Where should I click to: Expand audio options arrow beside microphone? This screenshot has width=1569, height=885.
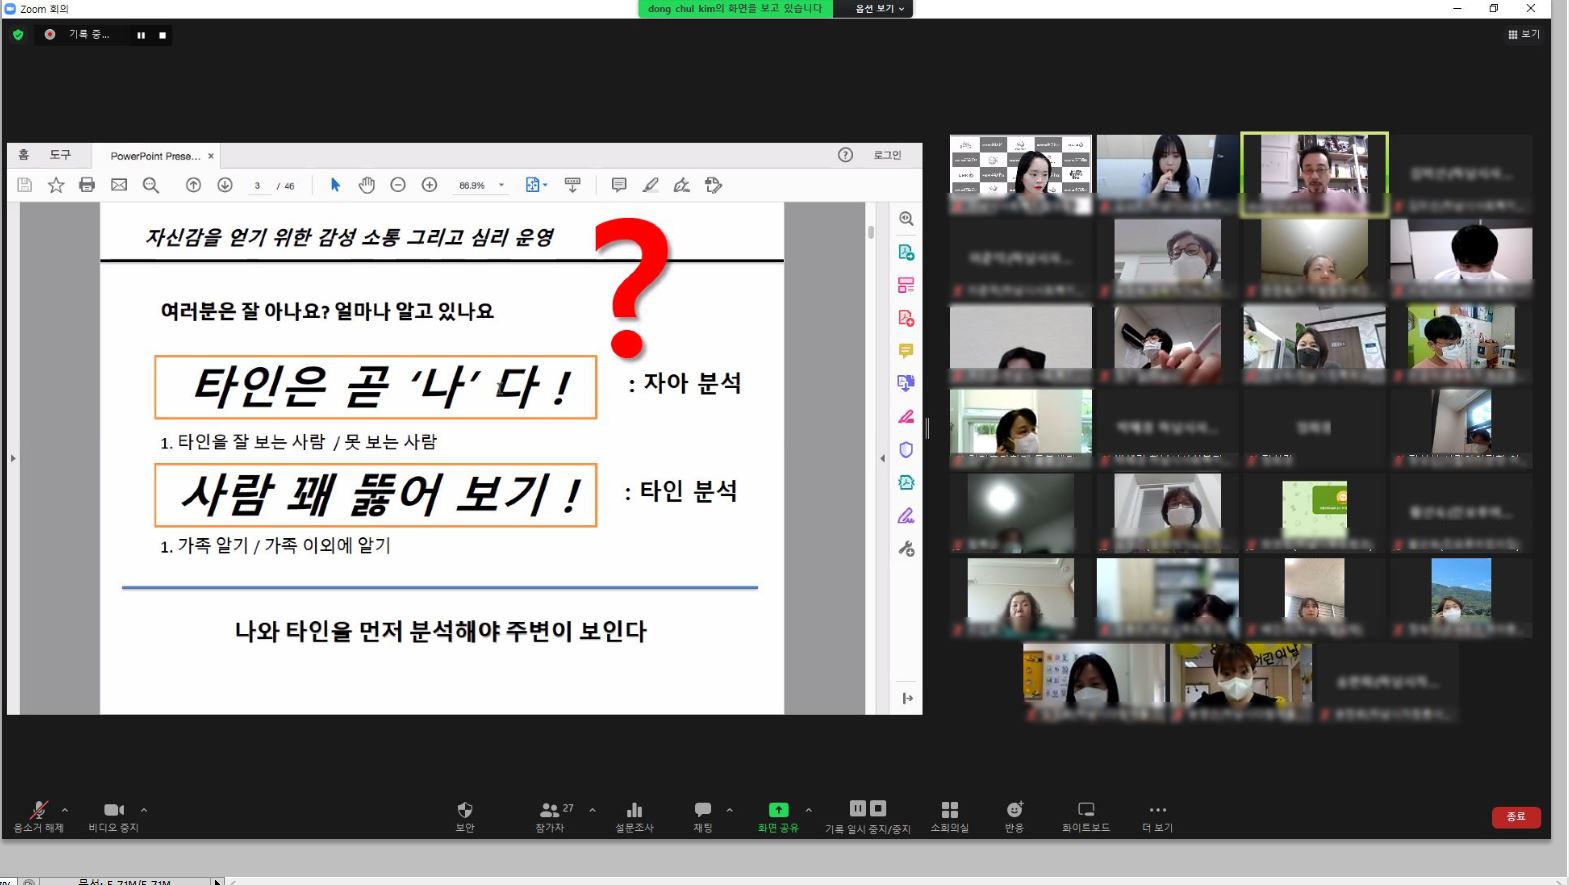[x=65, y=810]
